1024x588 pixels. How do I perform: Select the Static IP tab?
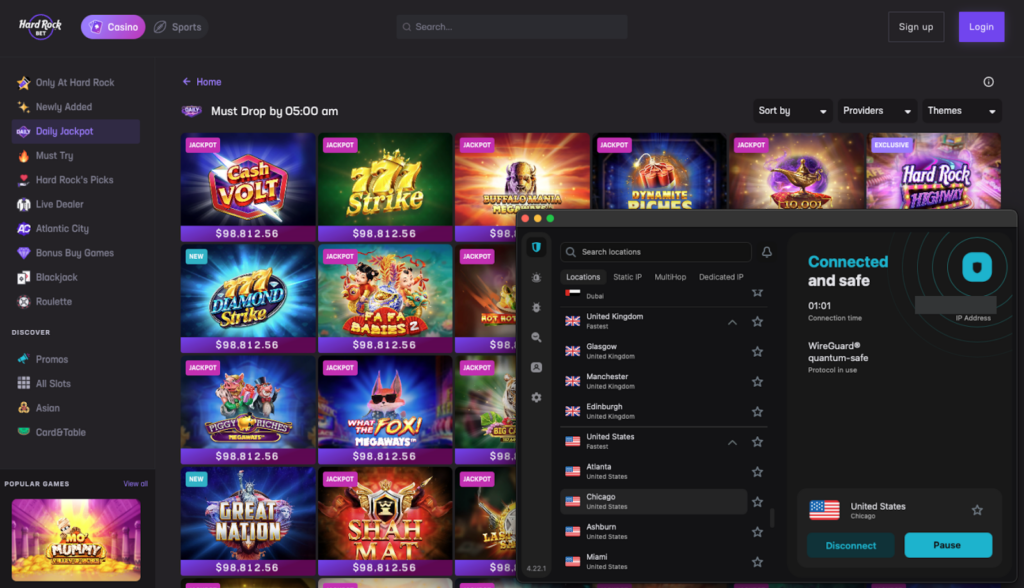click(x=627, y=277)
